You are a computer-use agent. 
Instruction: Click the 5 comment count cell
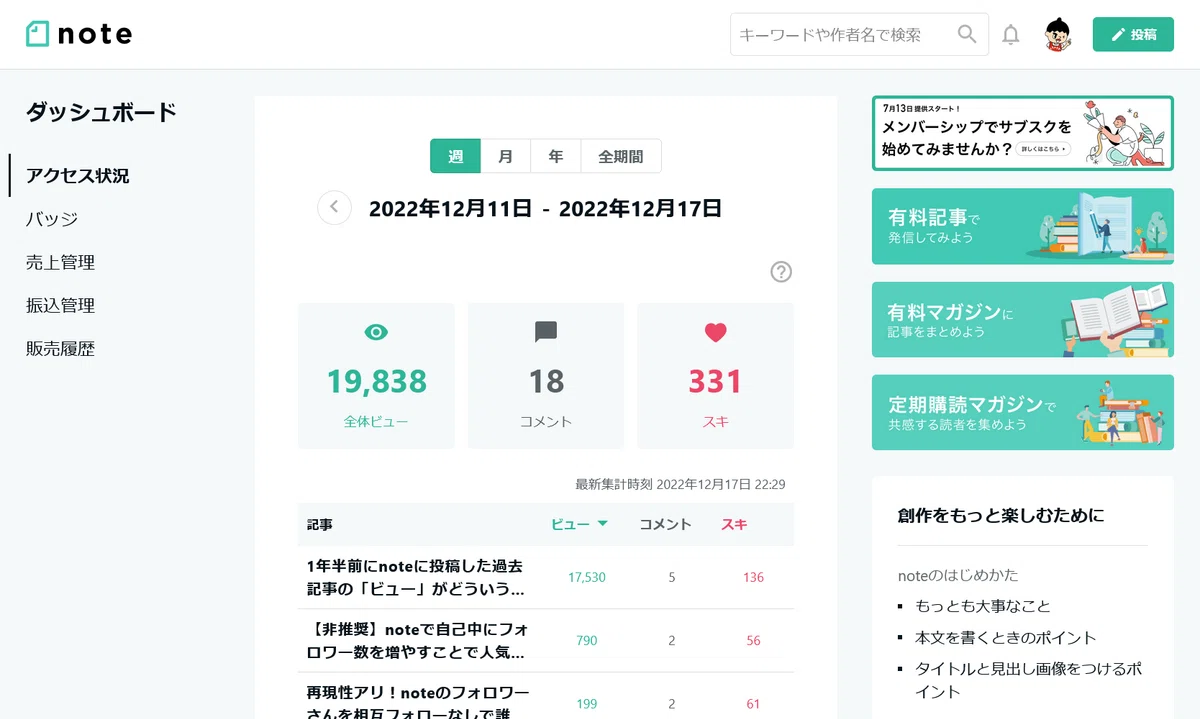pos(672,577)
